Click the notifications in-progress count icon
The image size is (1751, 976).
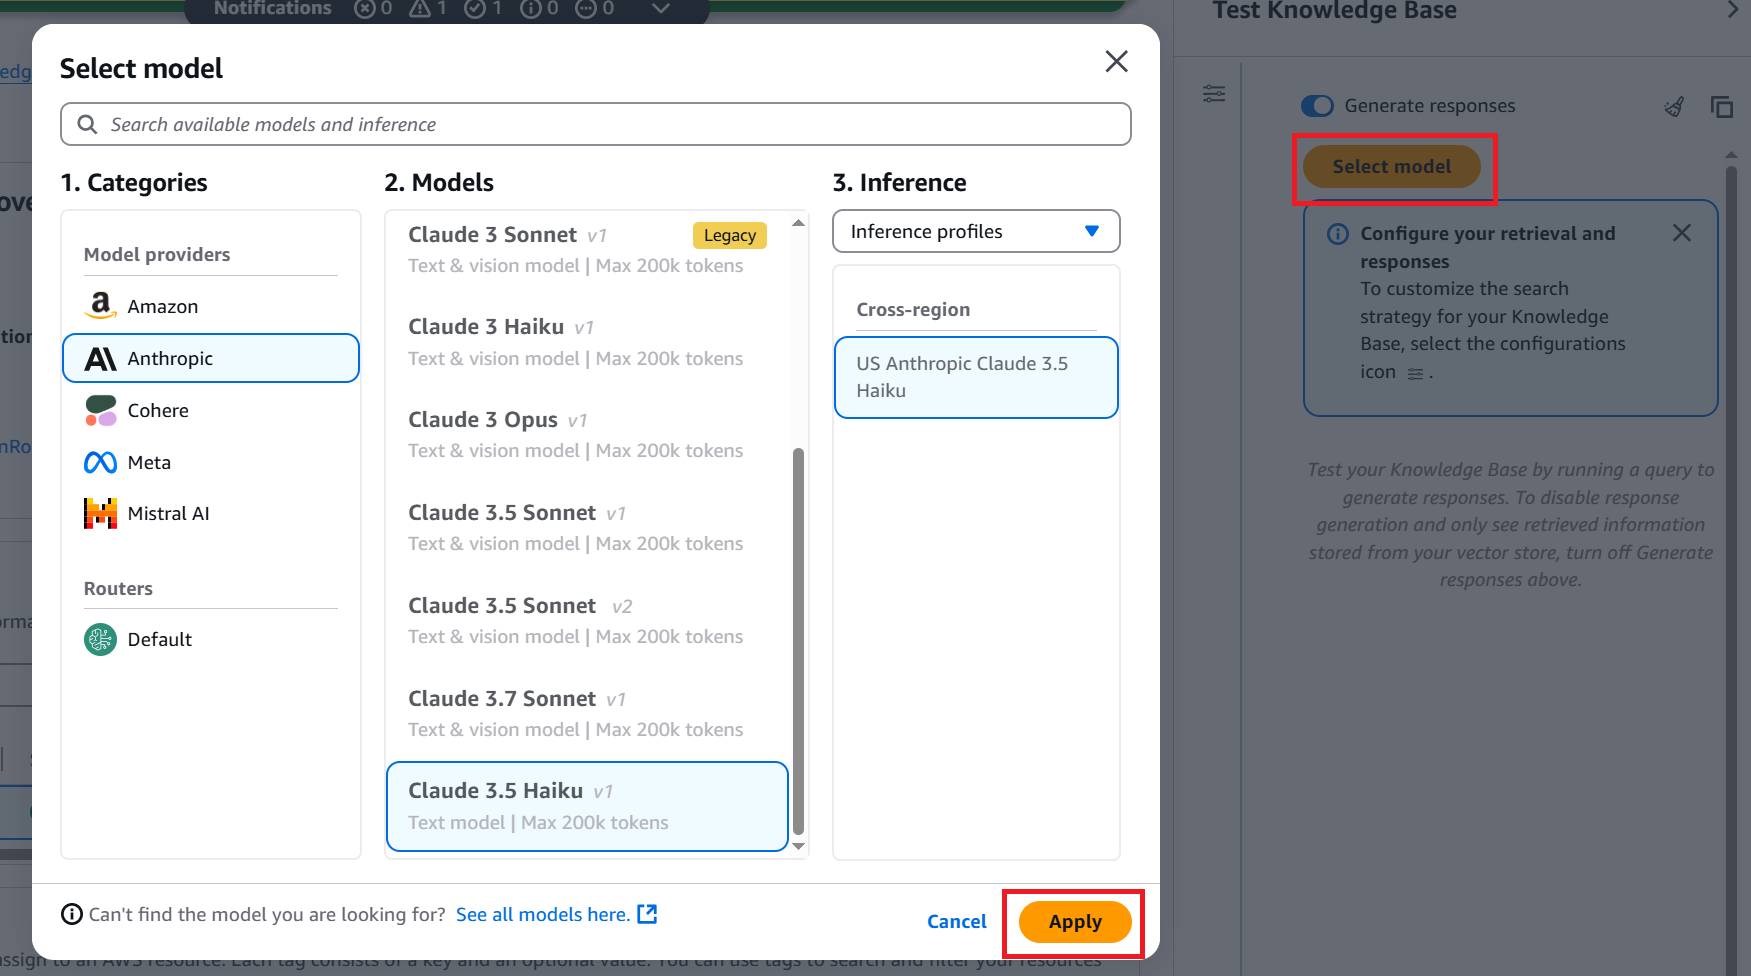(x=586, y=8)
